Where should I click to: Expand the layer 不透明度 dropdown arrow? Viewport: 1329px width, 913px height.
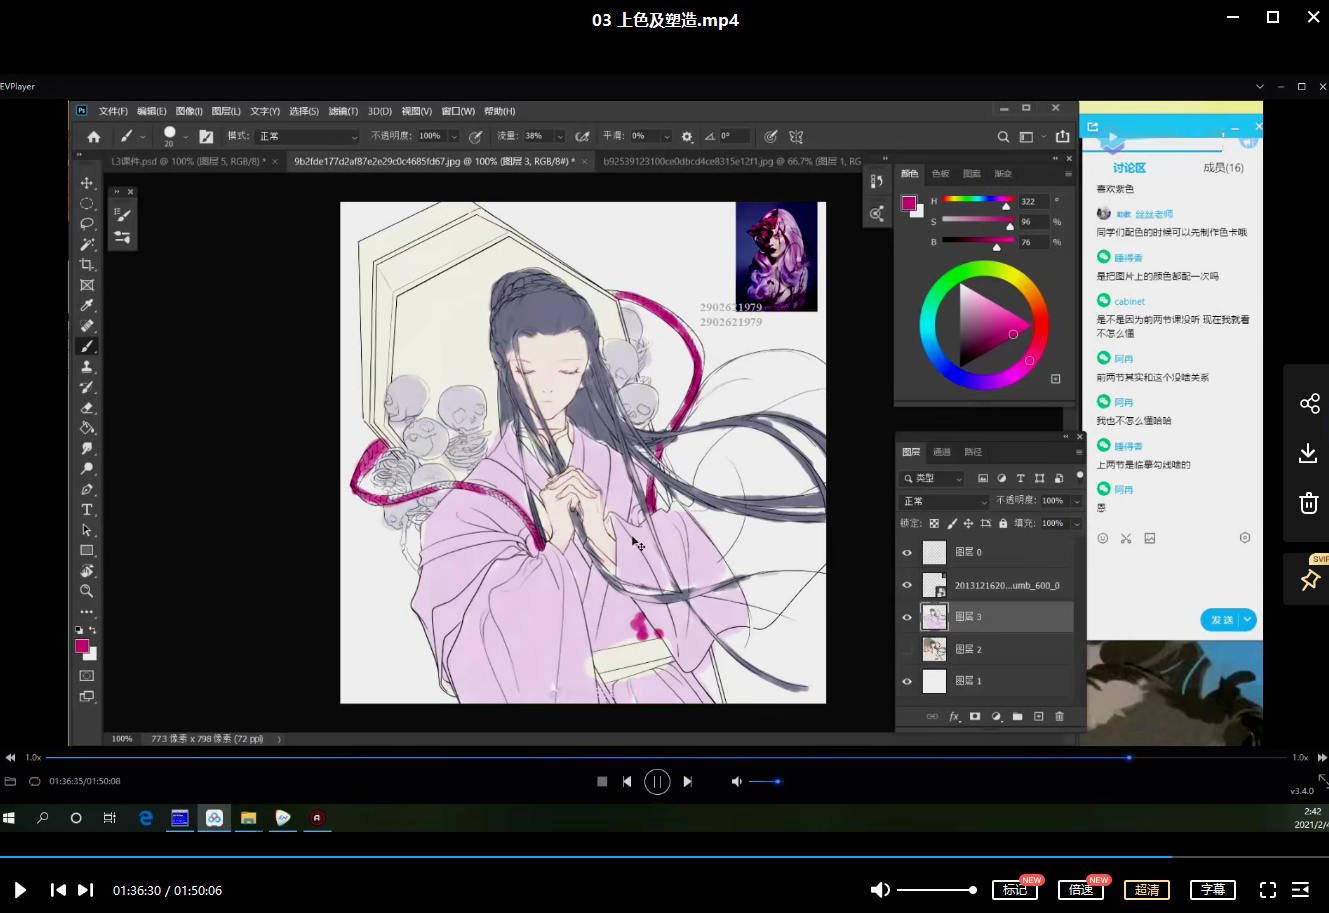(x=1076, y=501)
